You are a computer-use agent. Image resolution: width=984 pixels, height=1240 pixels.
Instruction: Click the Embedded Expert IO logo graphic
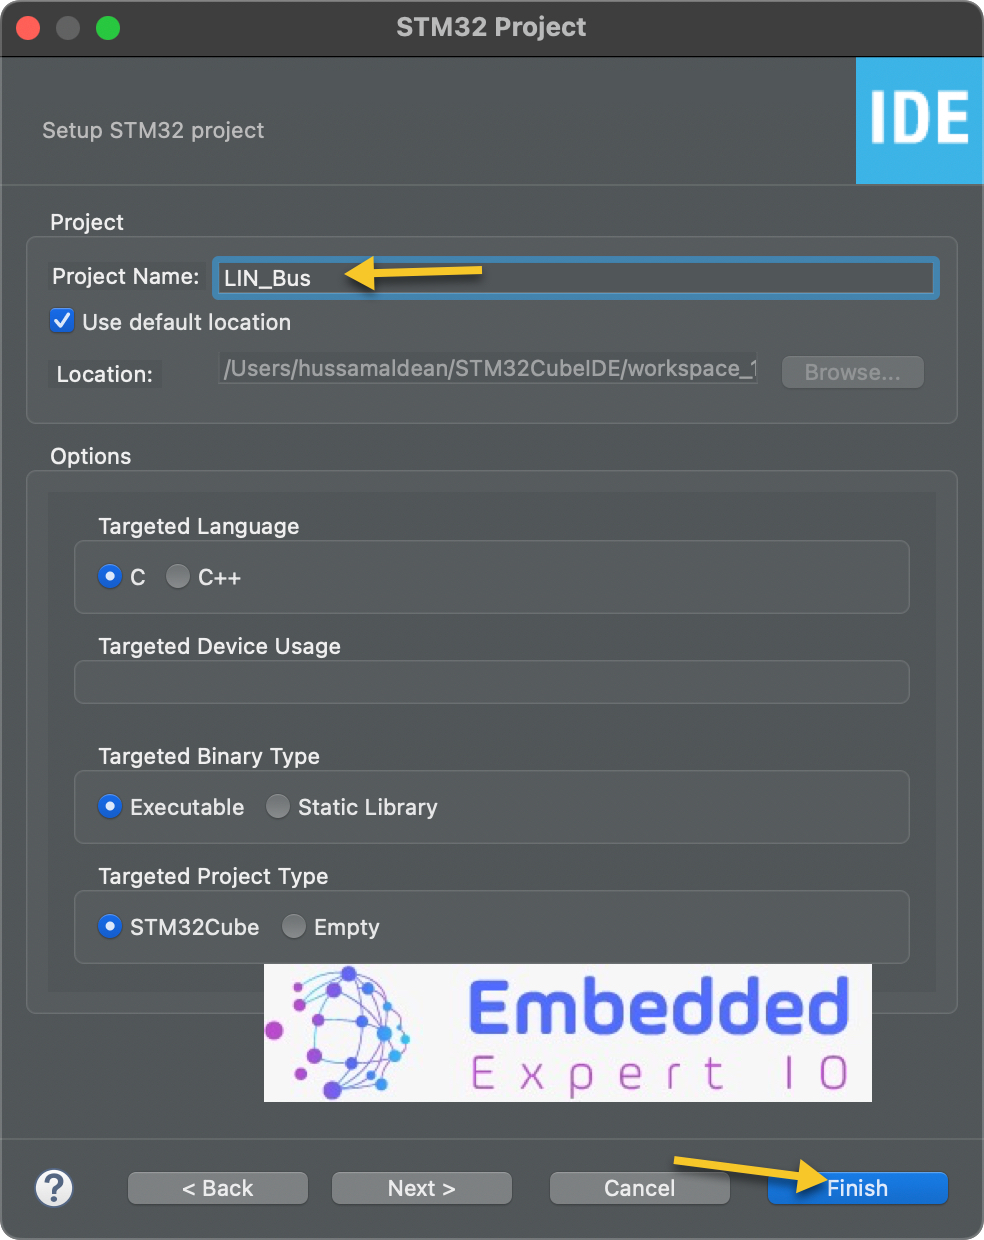567,1033
